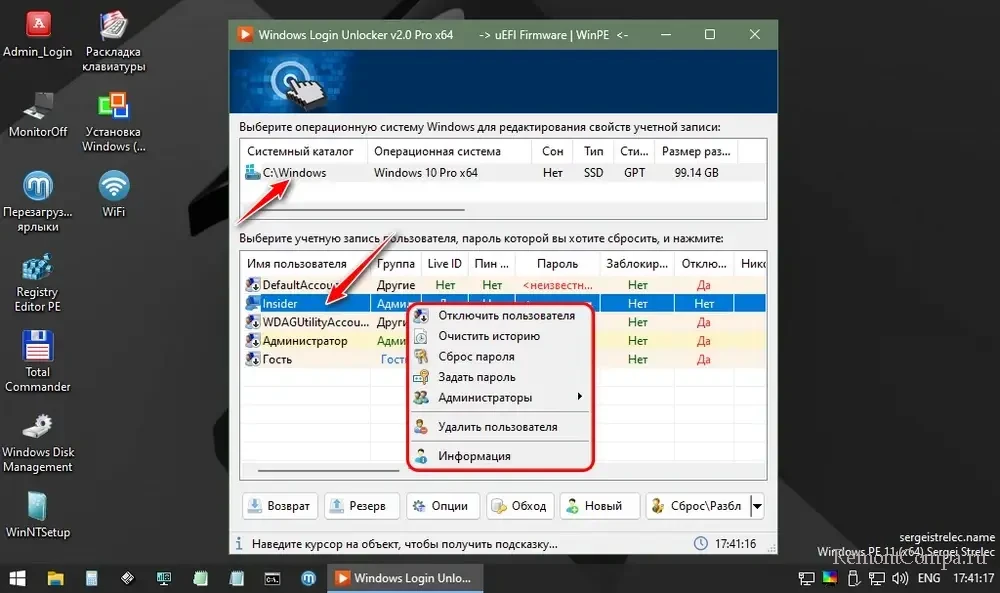1000x593 pixels.
Task: Sort by Пароль column header
Action: coord(557,264)
